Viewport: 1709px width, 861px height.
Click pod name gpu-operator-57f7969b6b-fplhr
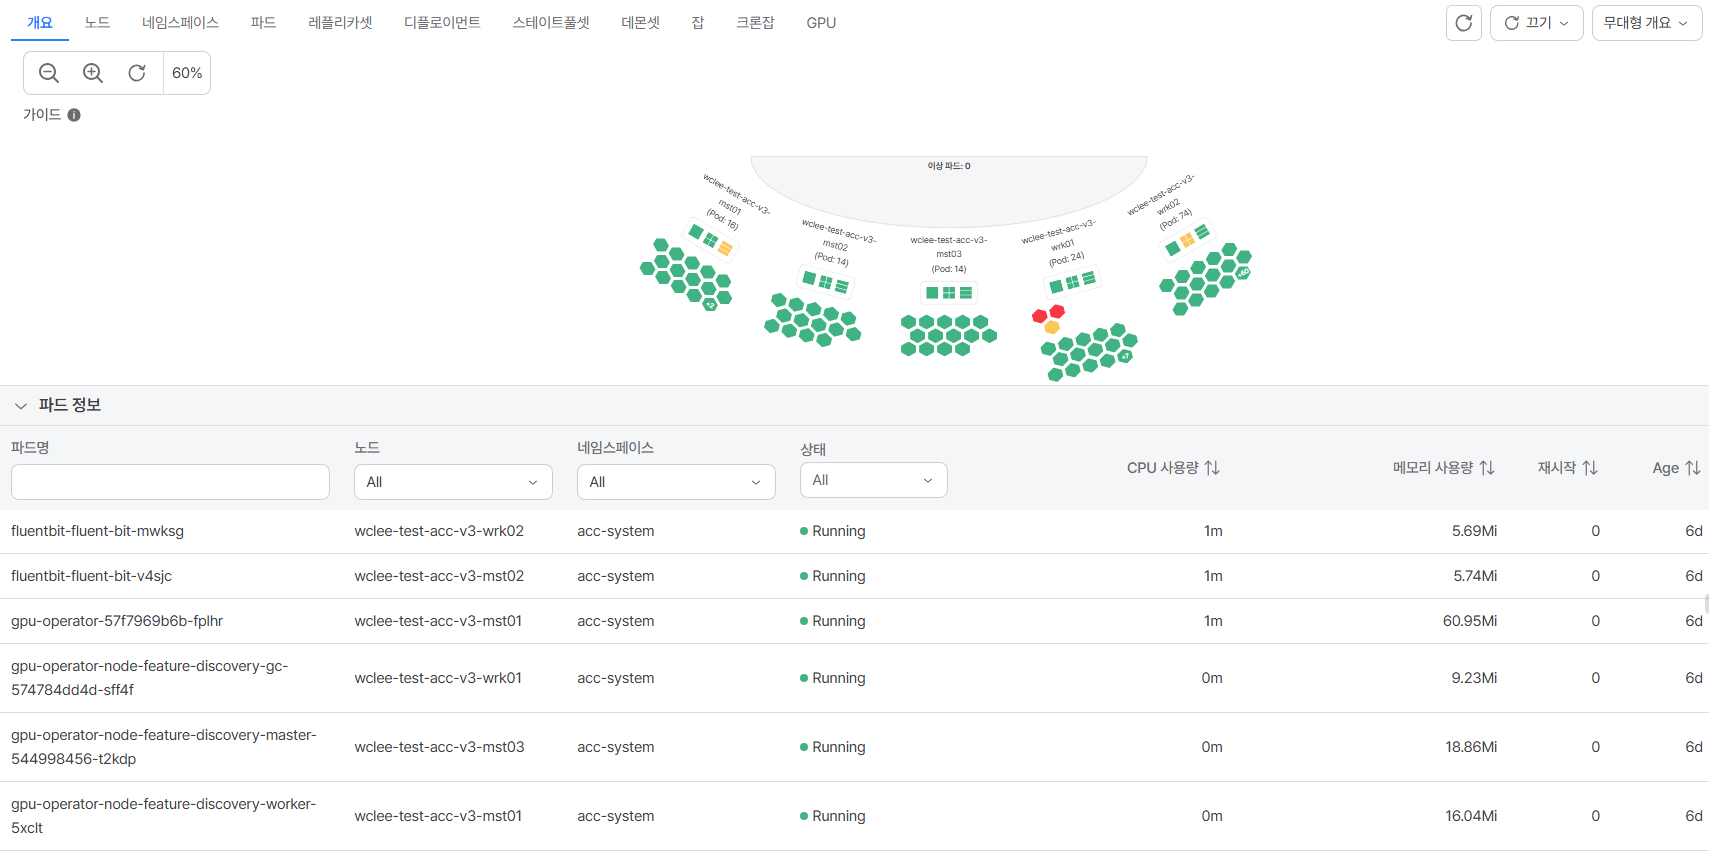pos(117,621)
